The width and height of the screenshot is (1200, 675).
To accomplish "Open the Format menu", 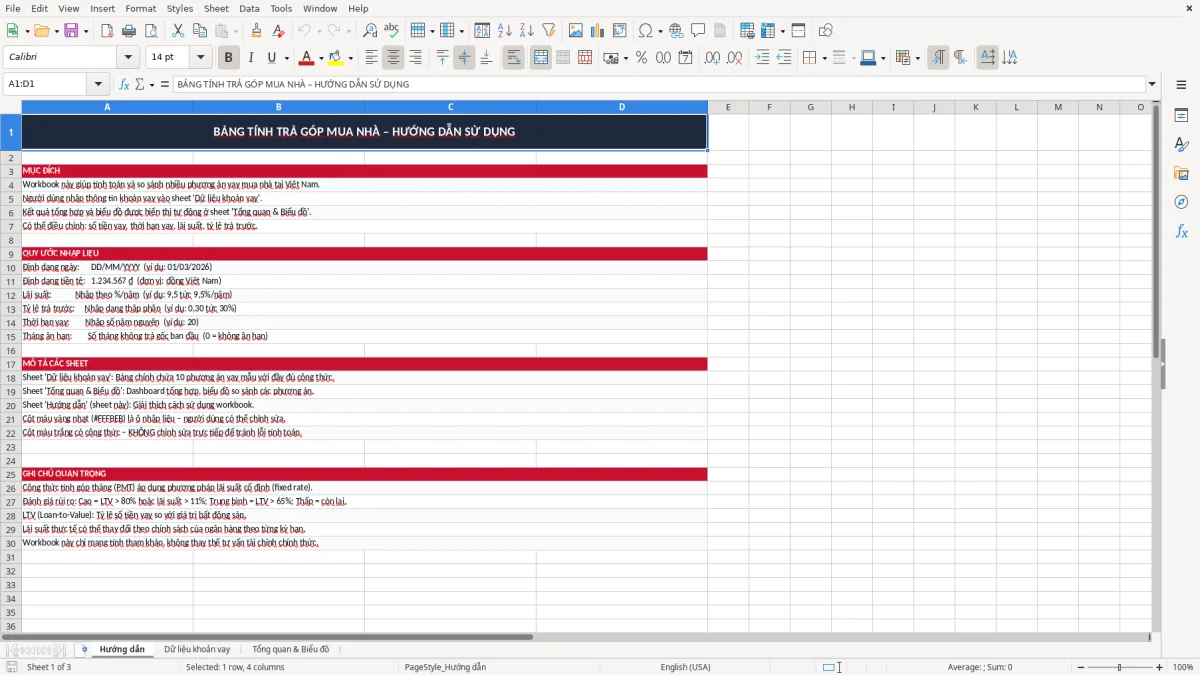I will (140, 8).
